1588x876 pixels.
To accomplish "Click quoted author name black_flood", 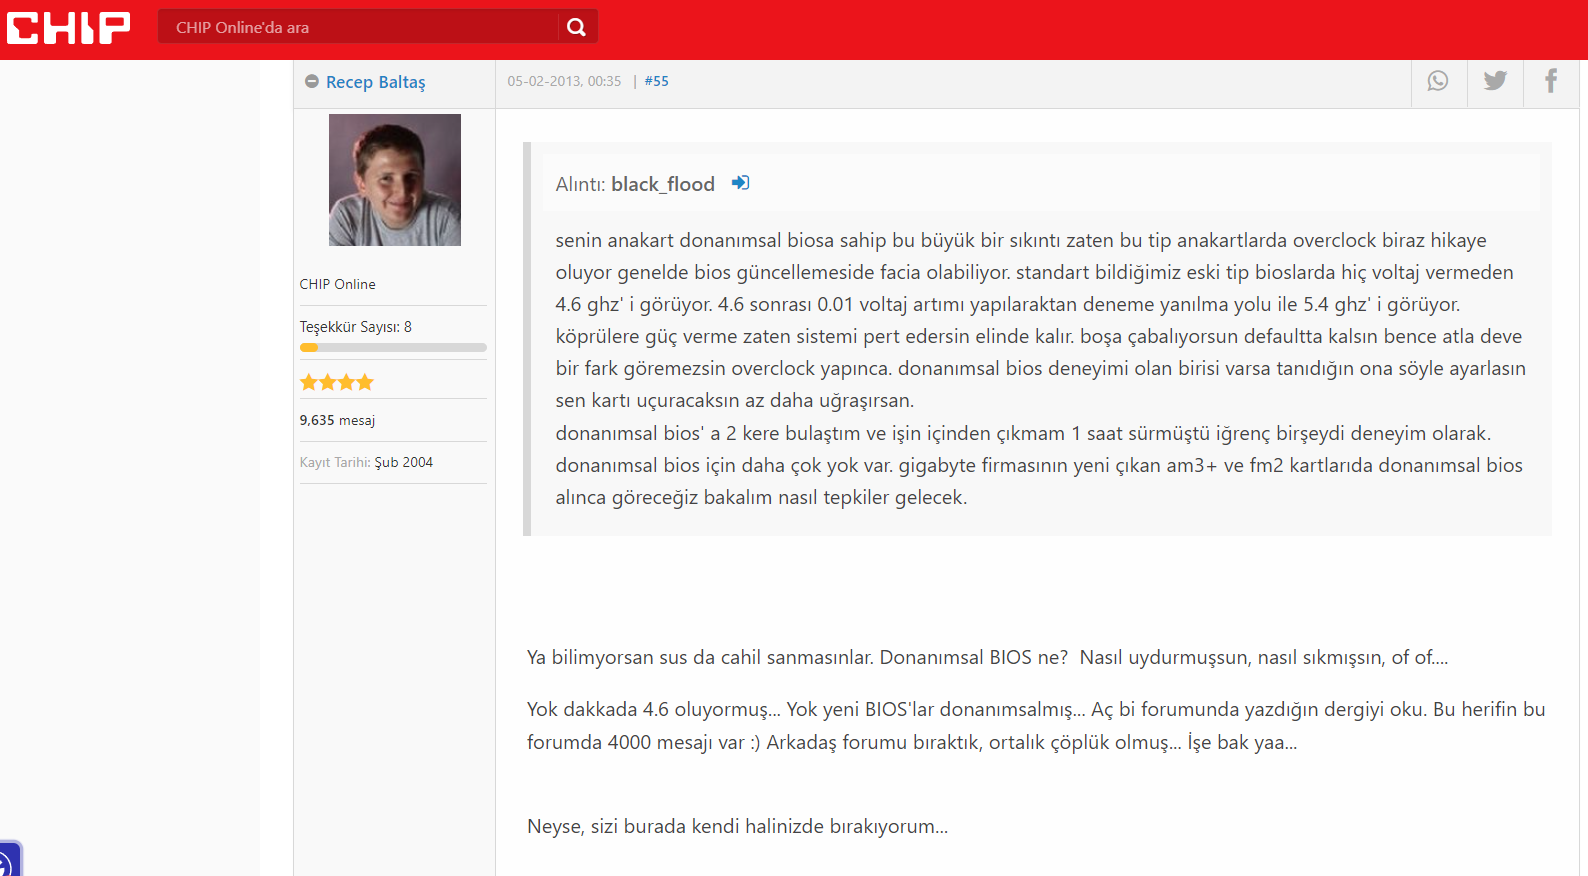I will point(663,184).
